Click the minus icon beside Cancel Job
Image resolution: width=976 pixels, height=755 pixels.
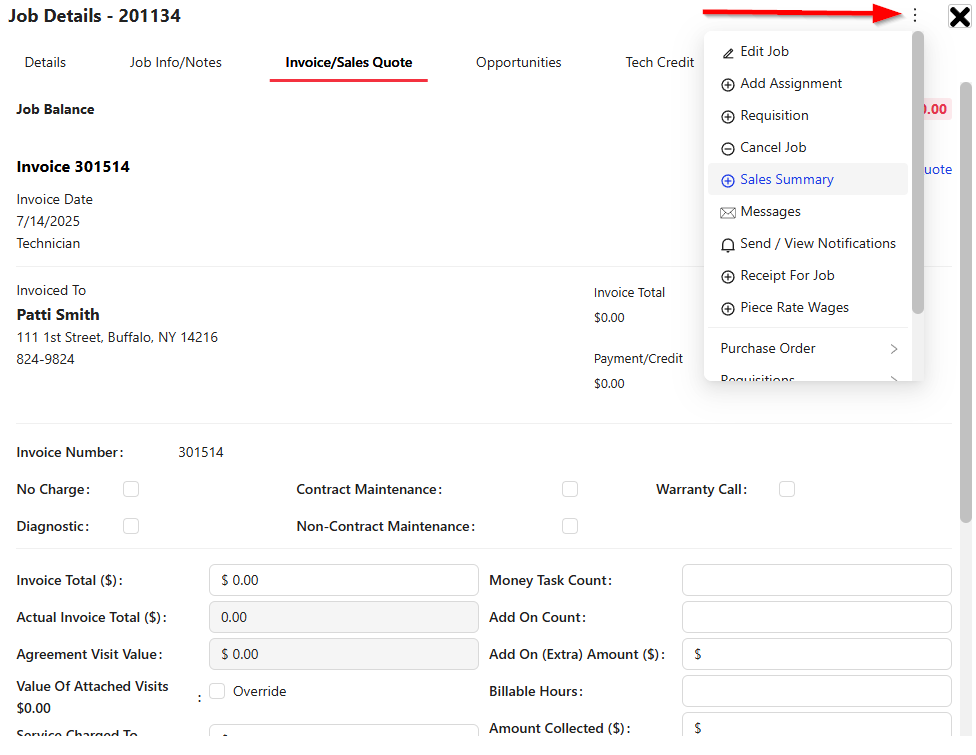[x=728, y=149]
